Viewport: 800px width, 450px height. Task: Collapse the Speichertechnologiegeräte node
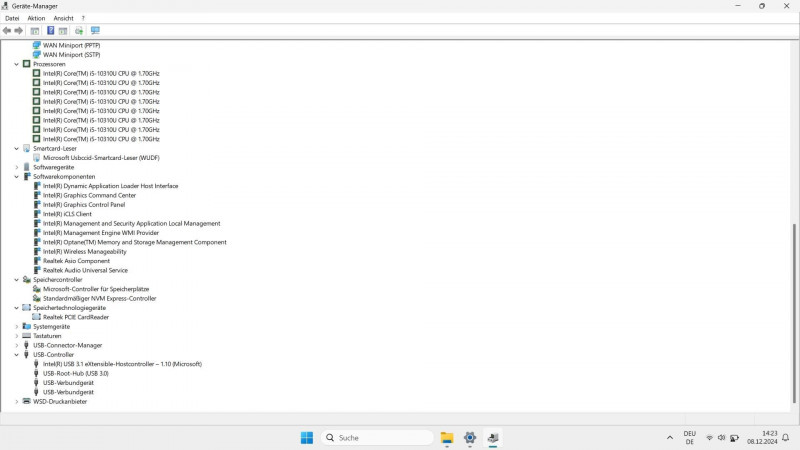pos(16,308)
